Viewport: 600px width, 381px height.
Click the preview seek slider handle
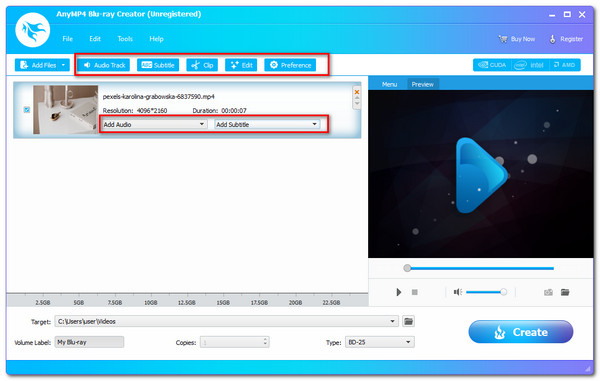tap(407, 268)
